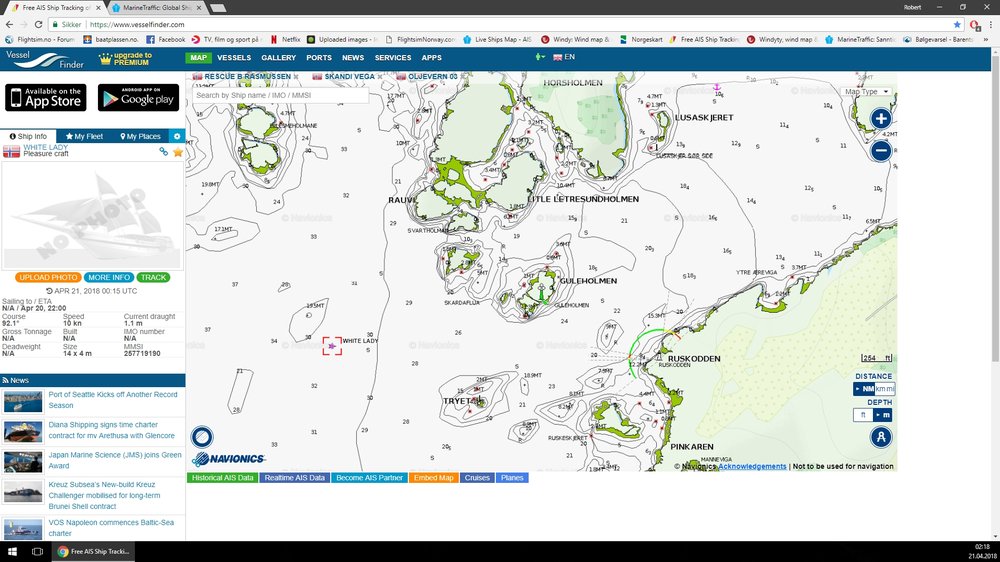The image size is (1000, 562).
Task: Click the Become AIS Partner button
Action: click(x=369, y=478)
